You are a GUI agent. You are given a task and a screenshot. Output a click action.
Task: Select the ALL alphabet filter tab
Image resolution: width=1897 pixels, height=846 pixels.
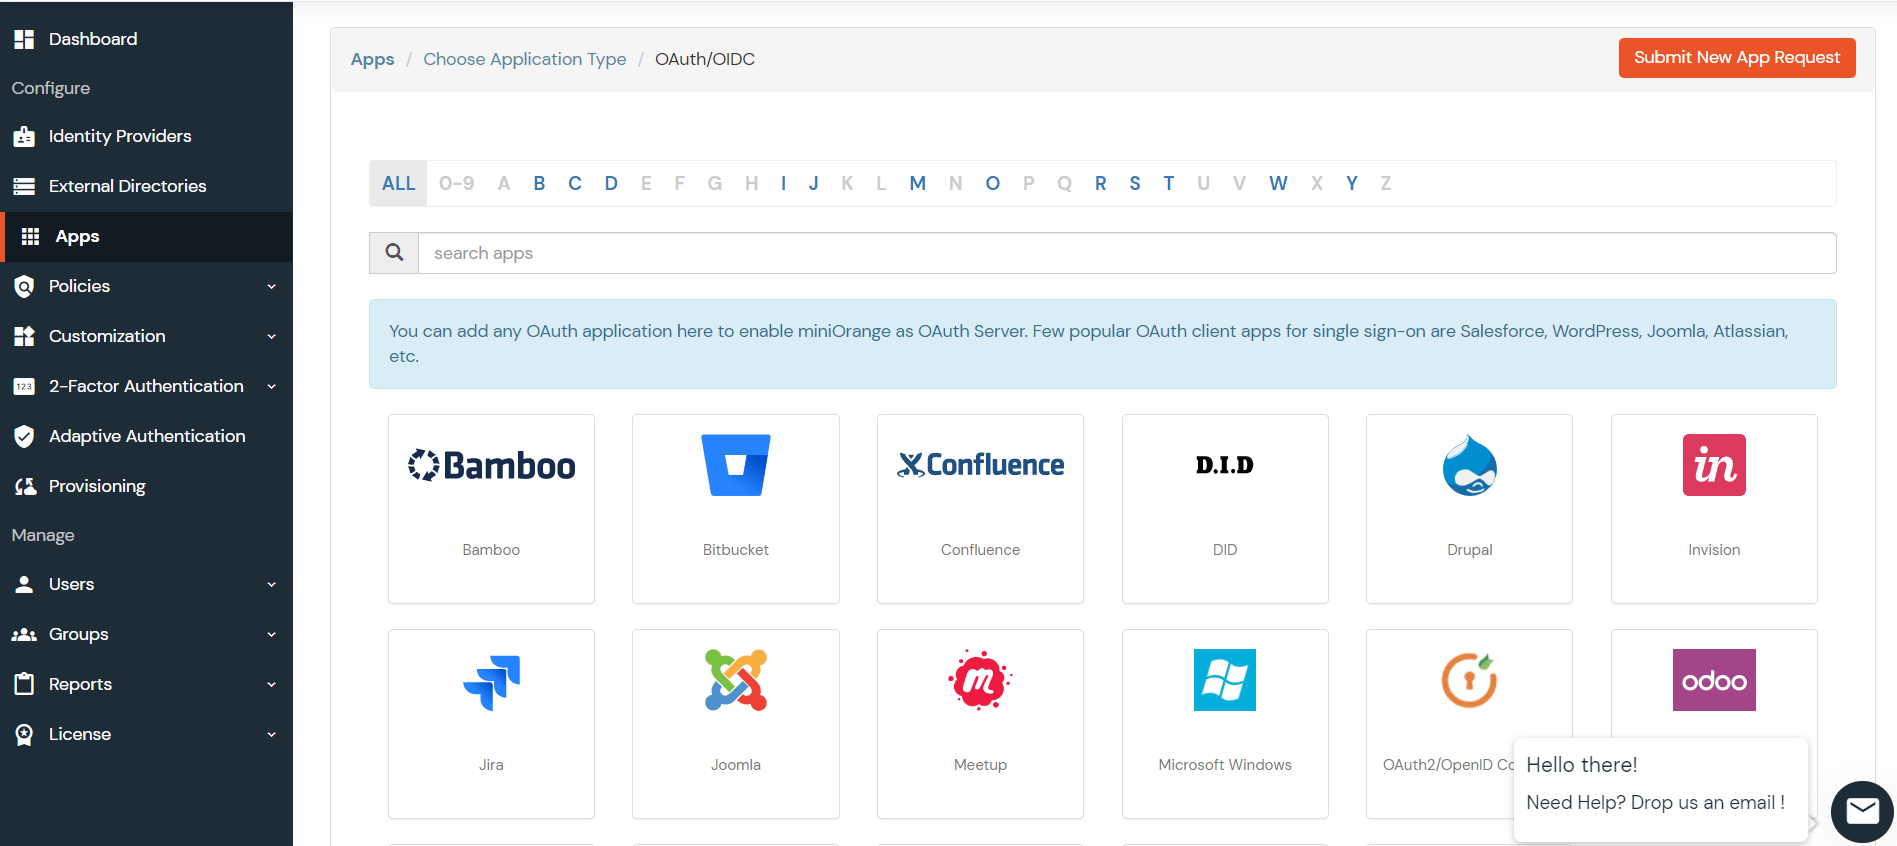pos(398,183)
